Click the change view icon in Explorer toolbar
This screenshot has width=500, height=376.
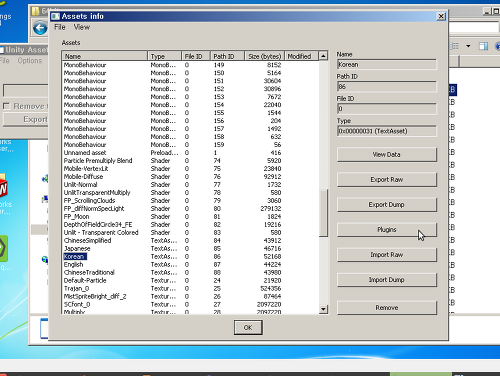(x=455, y=46)
